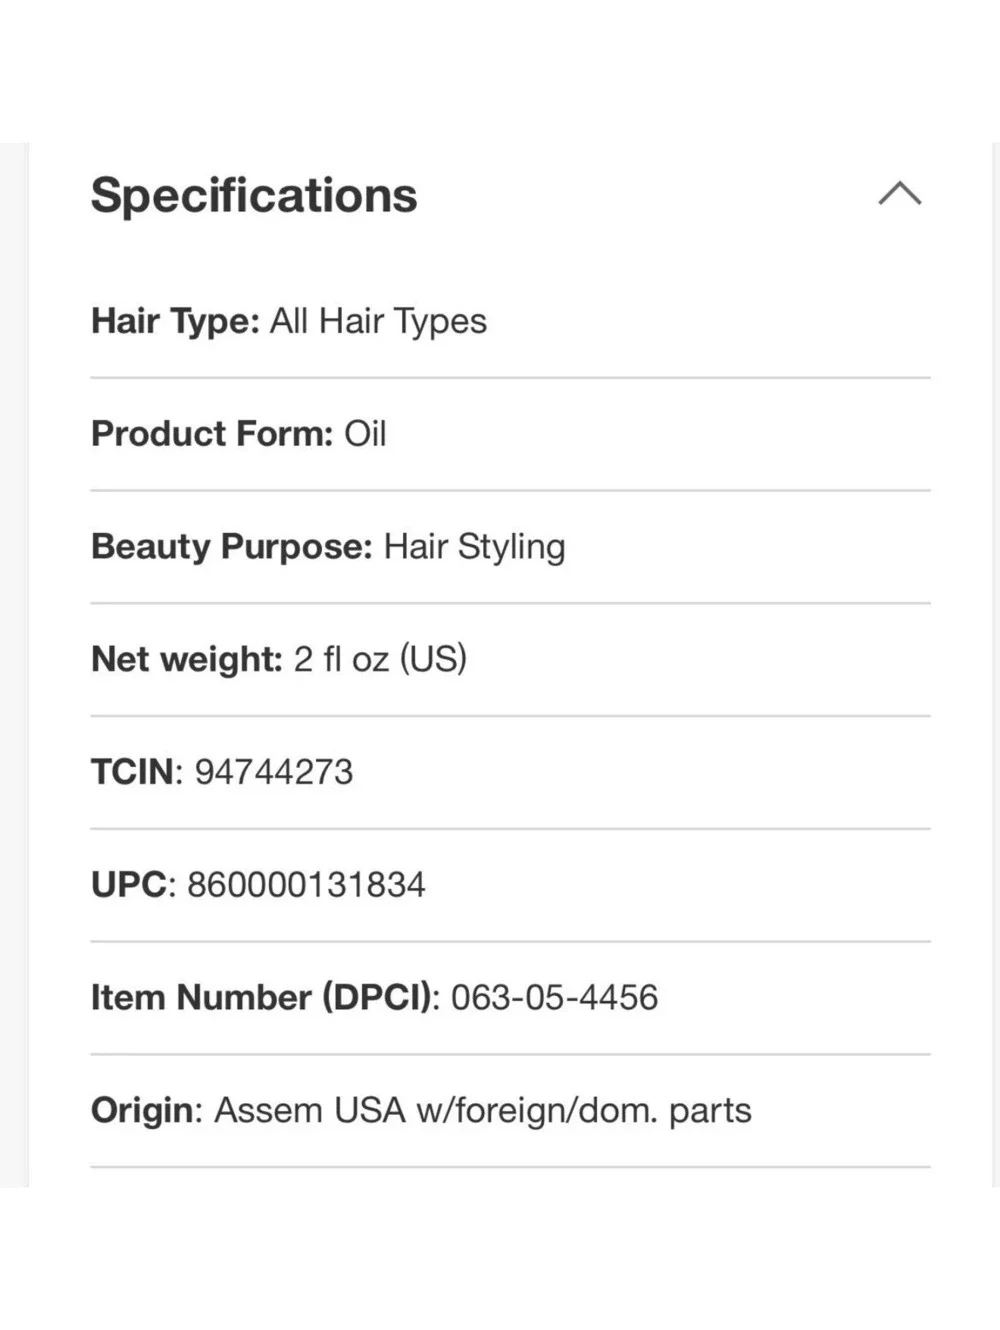This screenshot has width=1000, height=1330.
Task: Click the Specifications heading
Action: point(254,195)
